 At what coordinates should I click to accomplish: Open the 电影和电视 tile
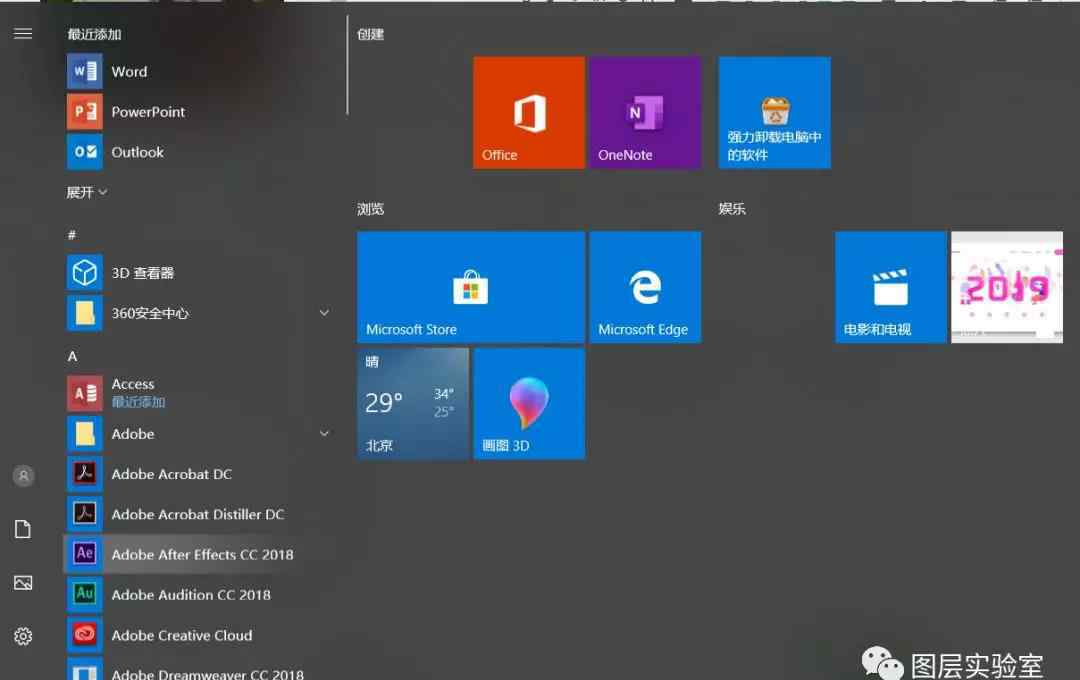(891, 287)
